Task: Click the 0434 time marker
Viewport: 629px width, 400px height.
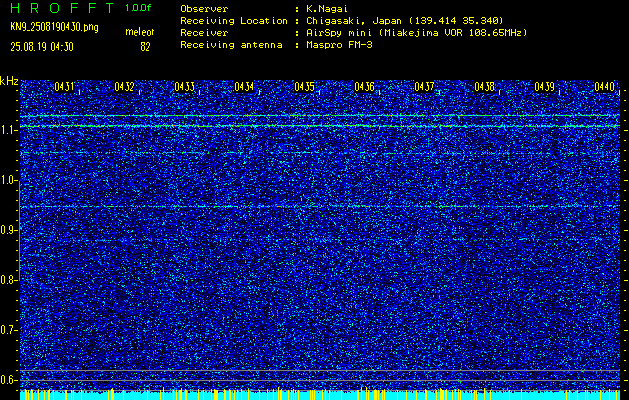Action: [244, 87]
